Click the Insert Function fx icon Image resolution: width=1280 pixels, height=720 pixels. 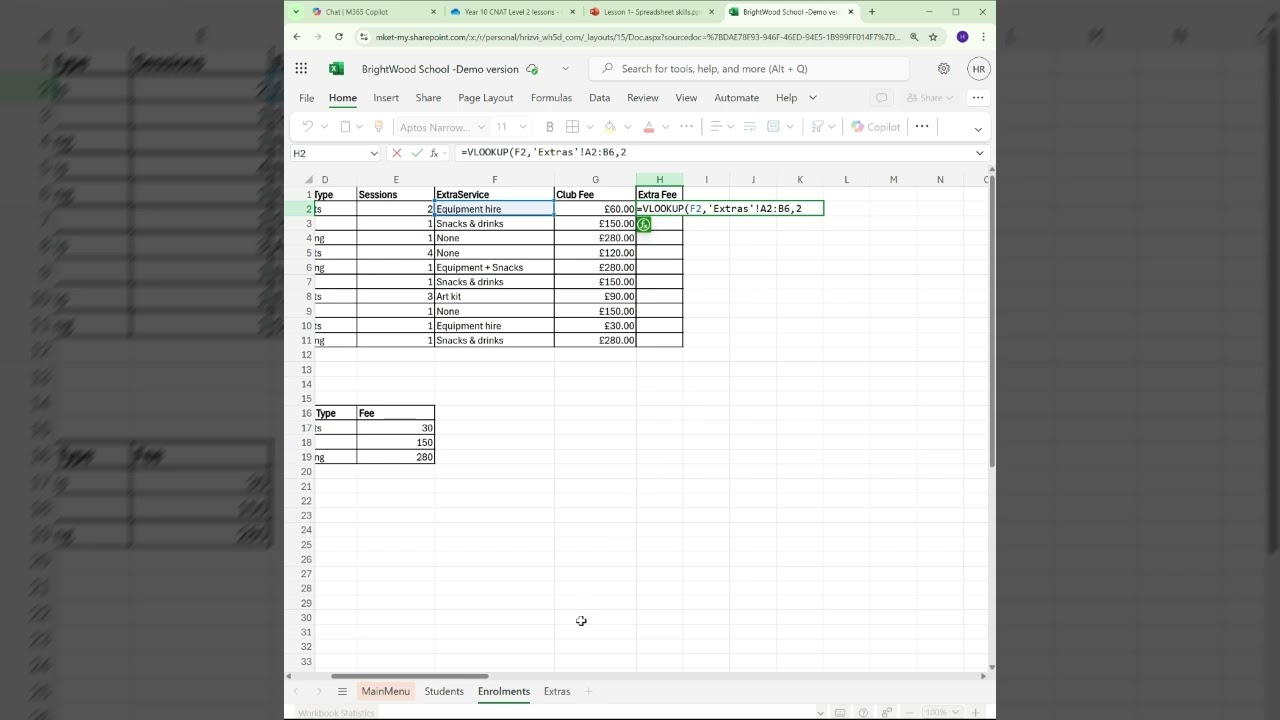434,153
